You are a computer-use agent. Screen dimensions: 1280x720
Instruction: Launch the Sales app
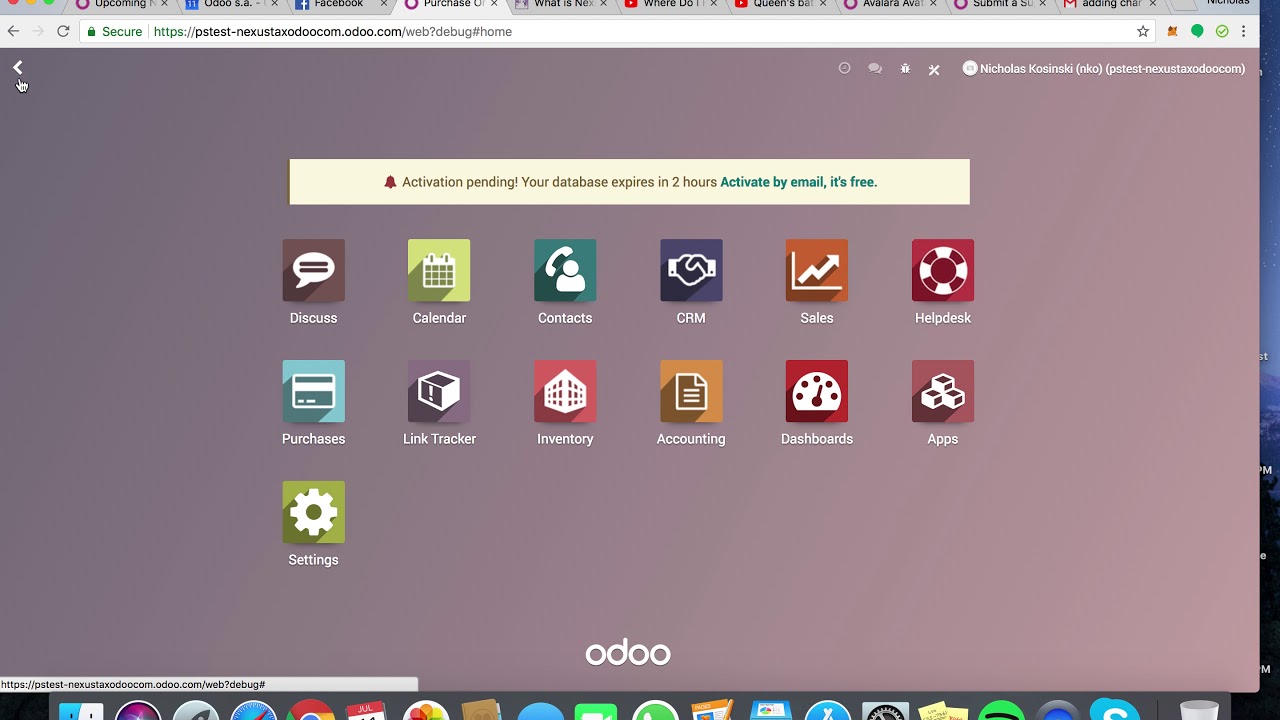point(817,271)
